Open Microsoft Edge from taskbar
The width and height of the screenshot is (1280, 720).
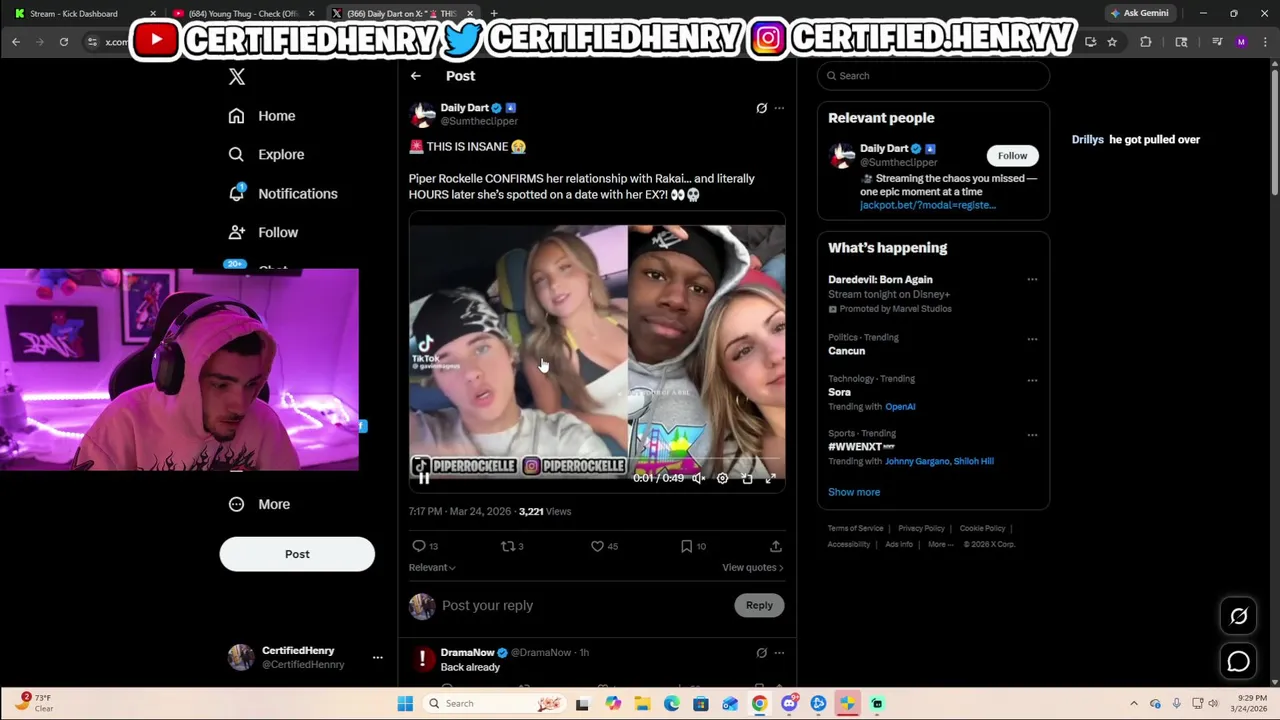671,704
